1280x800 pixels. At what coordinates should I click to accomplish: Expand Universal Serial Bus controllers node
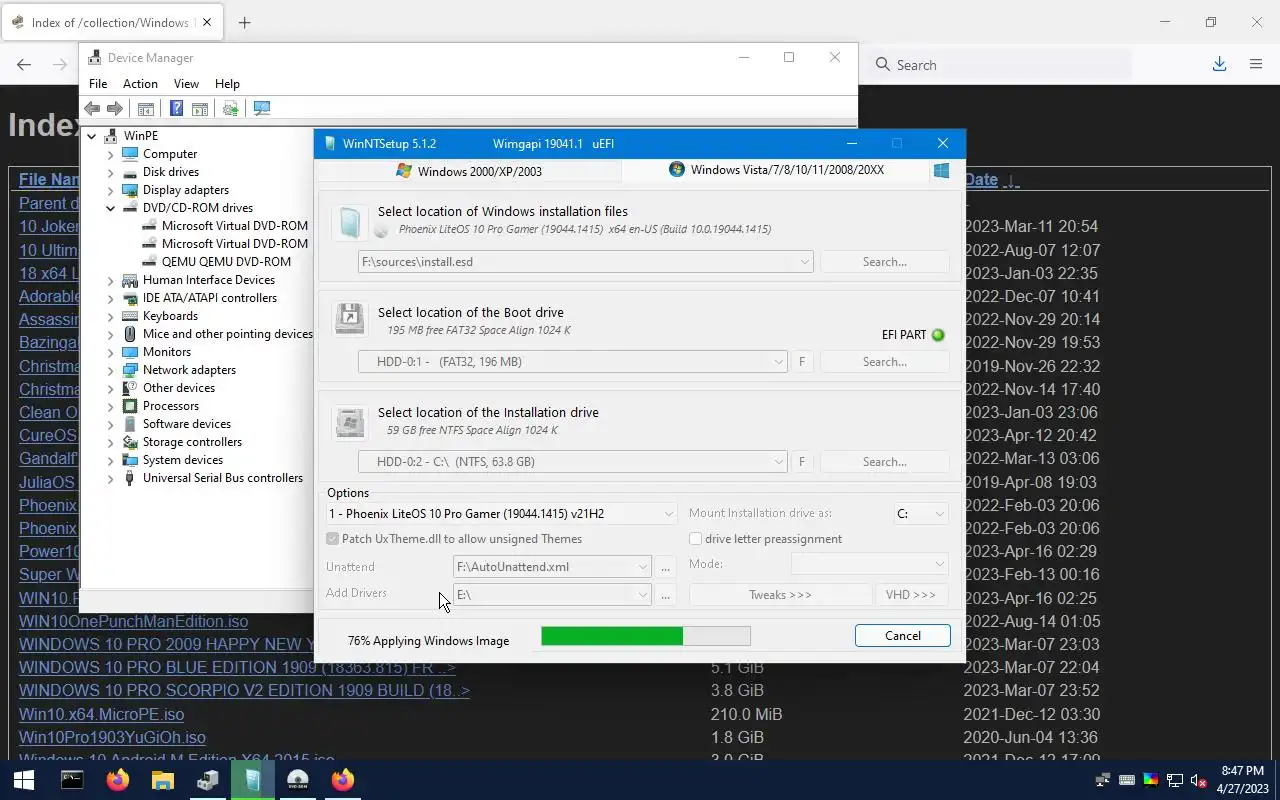(x=111, y=478)
